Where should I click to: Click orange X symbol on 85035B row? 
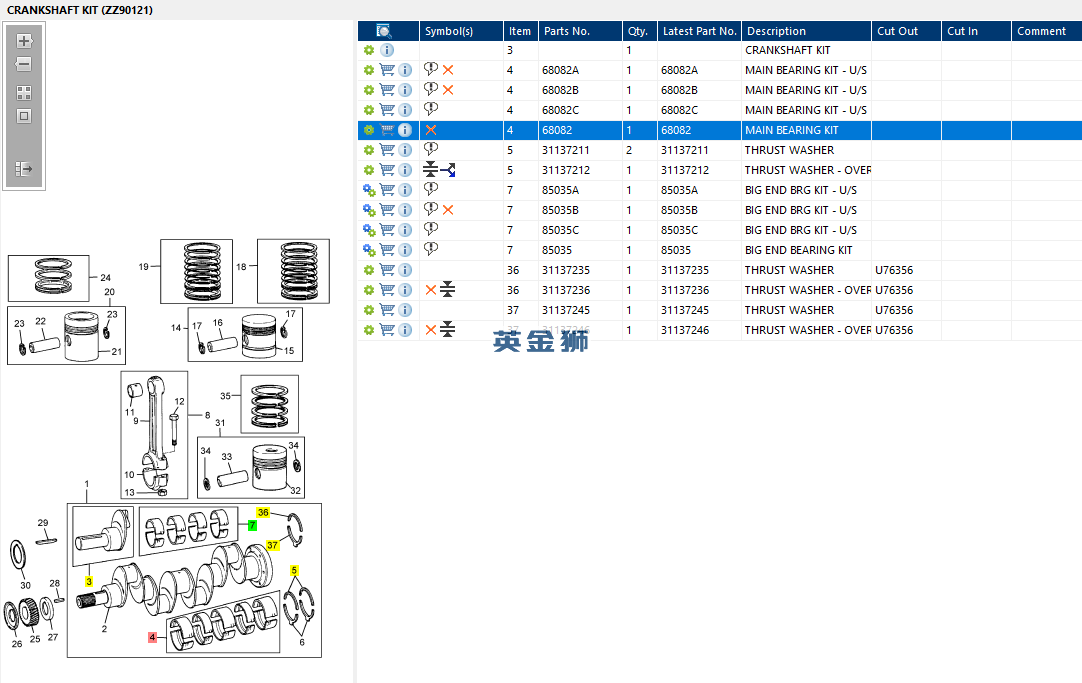coord(448,210)
